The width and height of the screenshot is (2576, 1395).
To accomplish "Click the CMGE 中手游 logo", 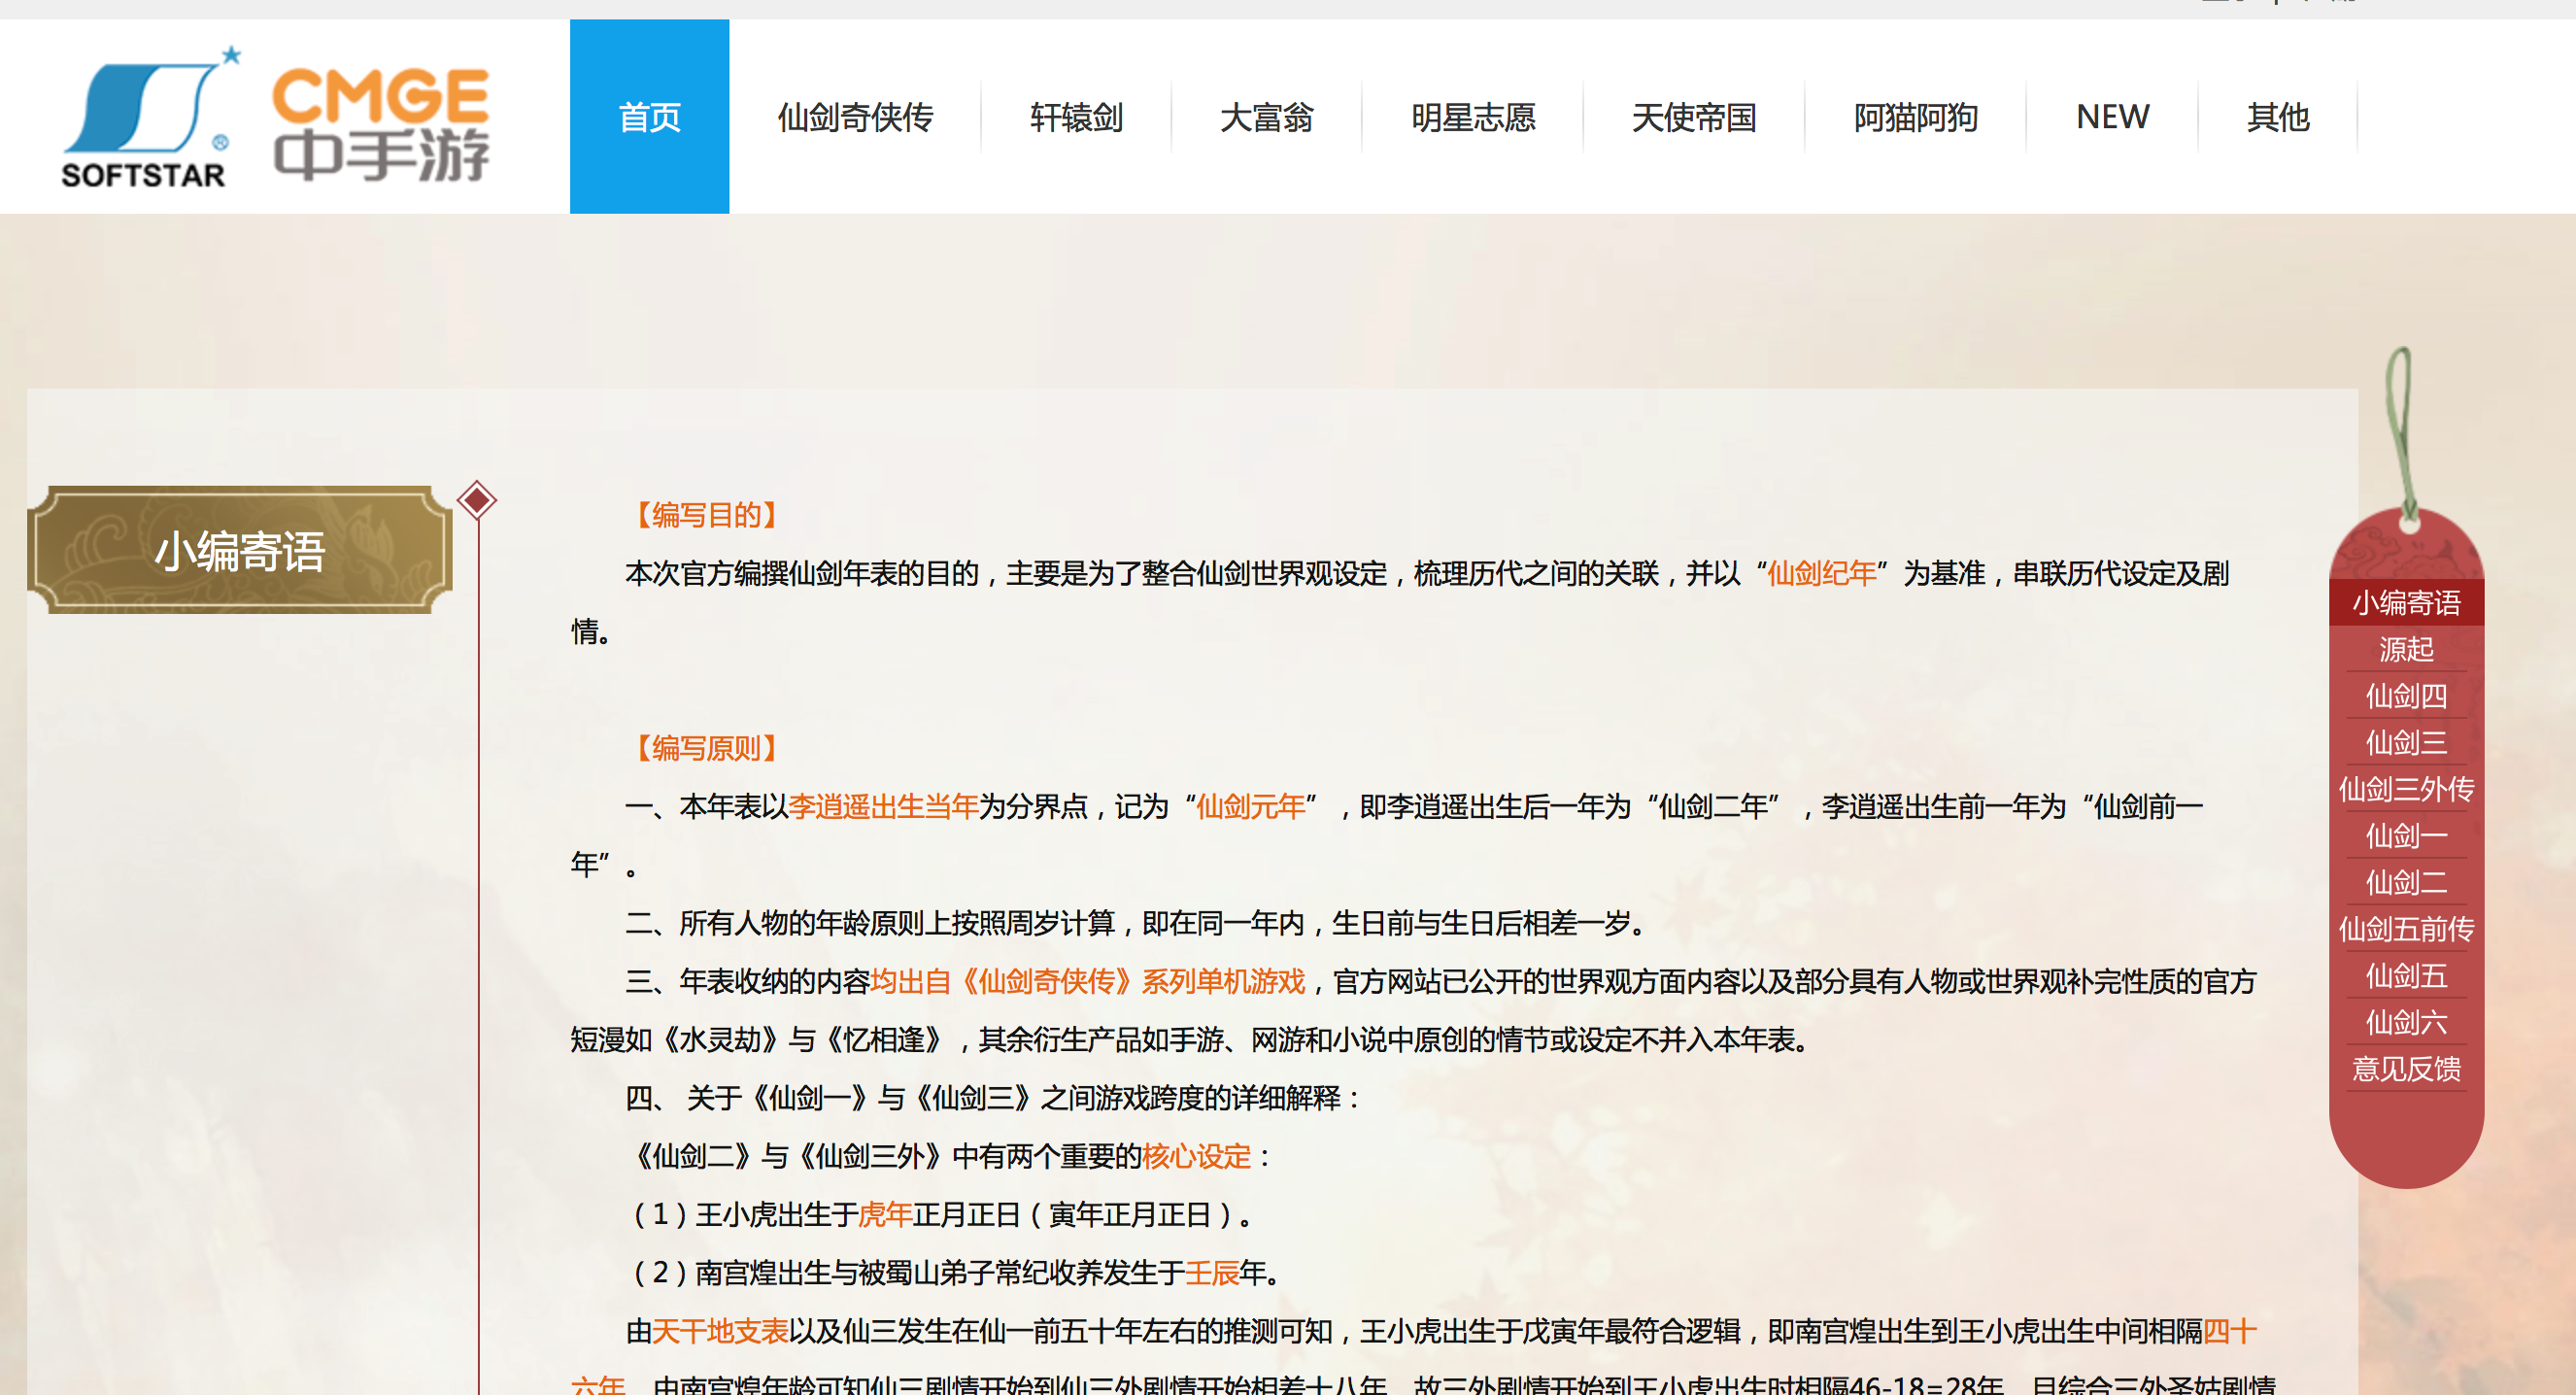I will click(381, 124).
